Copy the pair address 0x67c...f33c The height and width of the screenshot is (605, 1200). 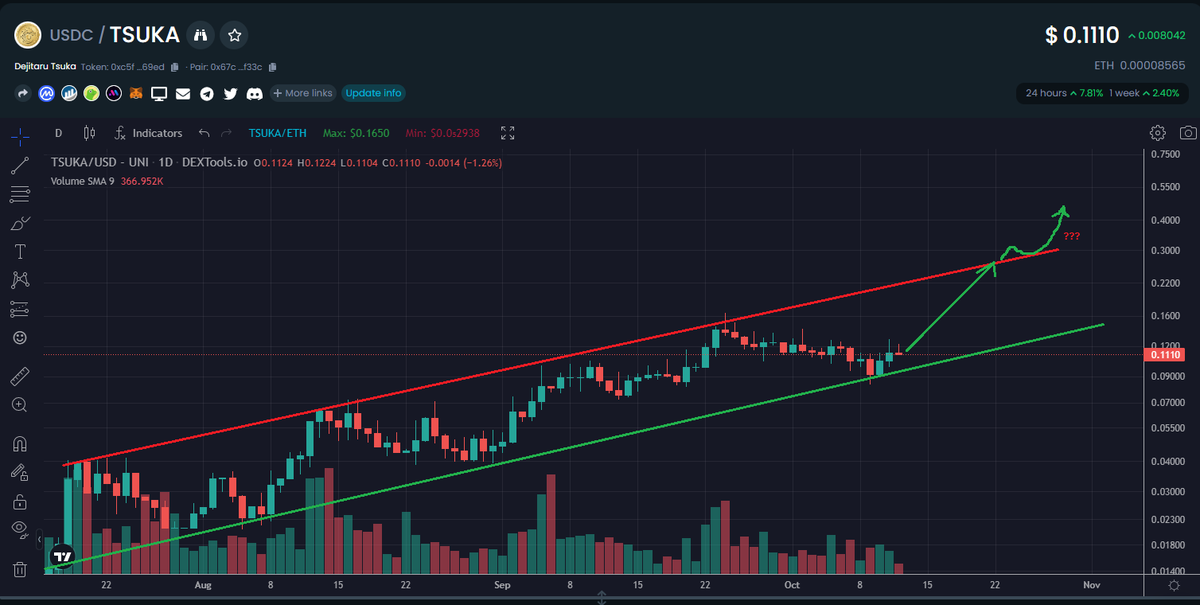(x=272, y=67)
